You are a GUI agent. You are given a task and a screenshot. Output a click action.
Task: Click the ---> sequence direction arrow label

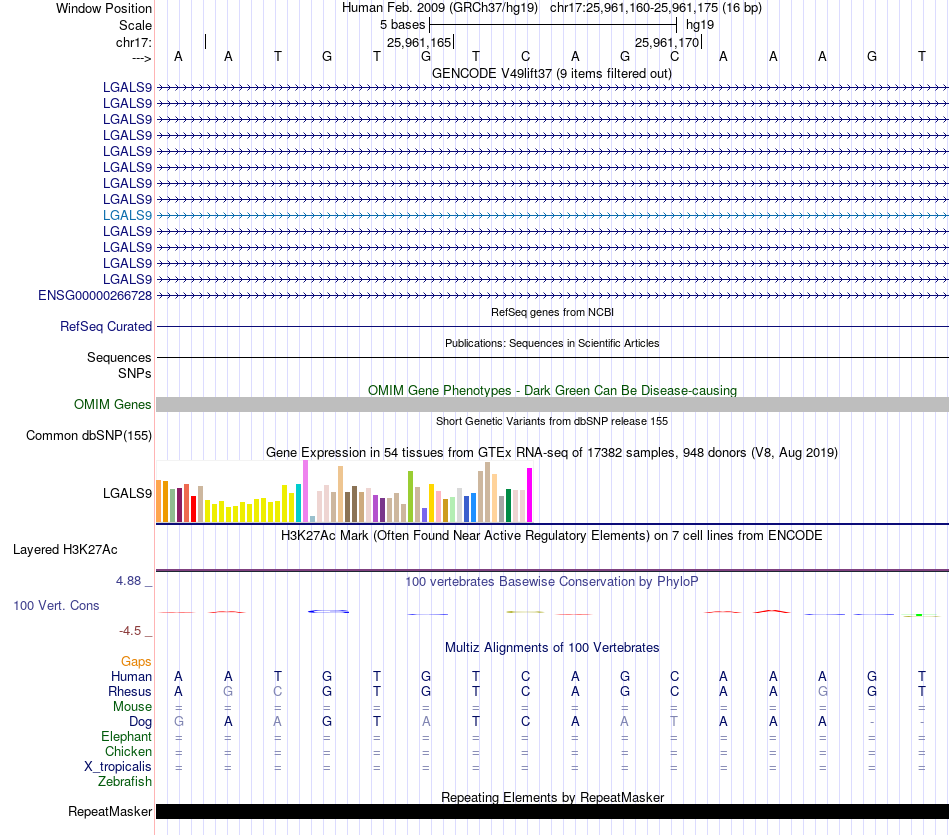point(142,58)
